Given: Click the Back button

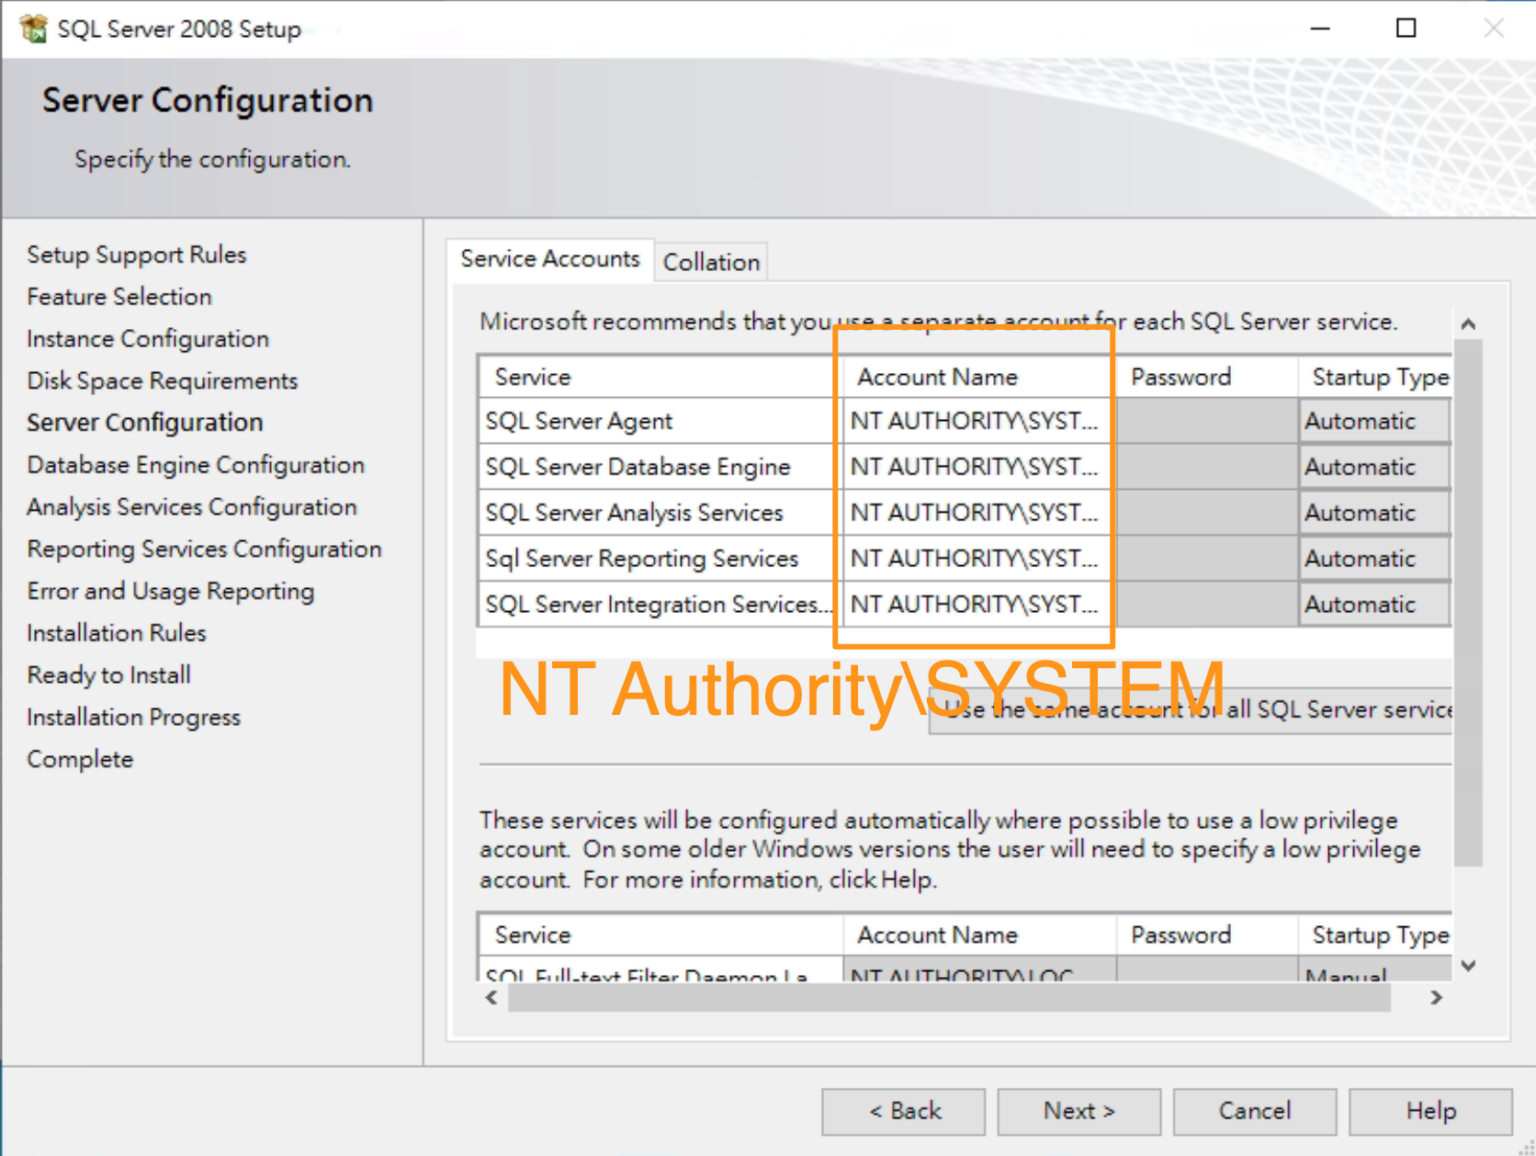Looking at the screenshot, I should [x=903, y=1111].
